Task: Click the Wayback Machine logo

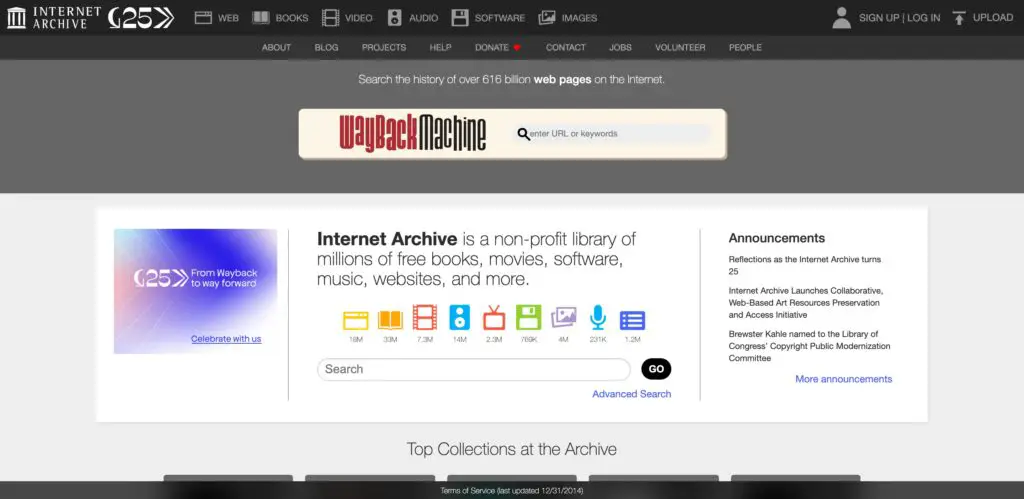Action: 413,133
